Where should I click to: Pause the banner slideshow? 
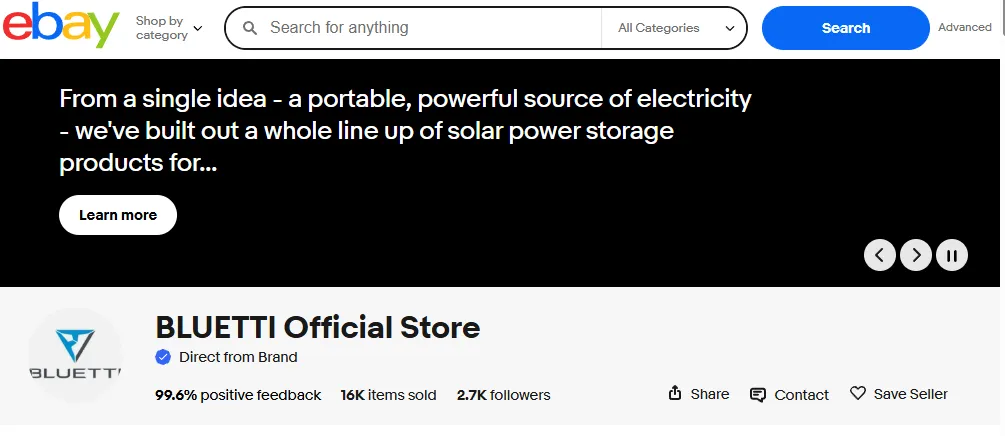click(952, 255)
